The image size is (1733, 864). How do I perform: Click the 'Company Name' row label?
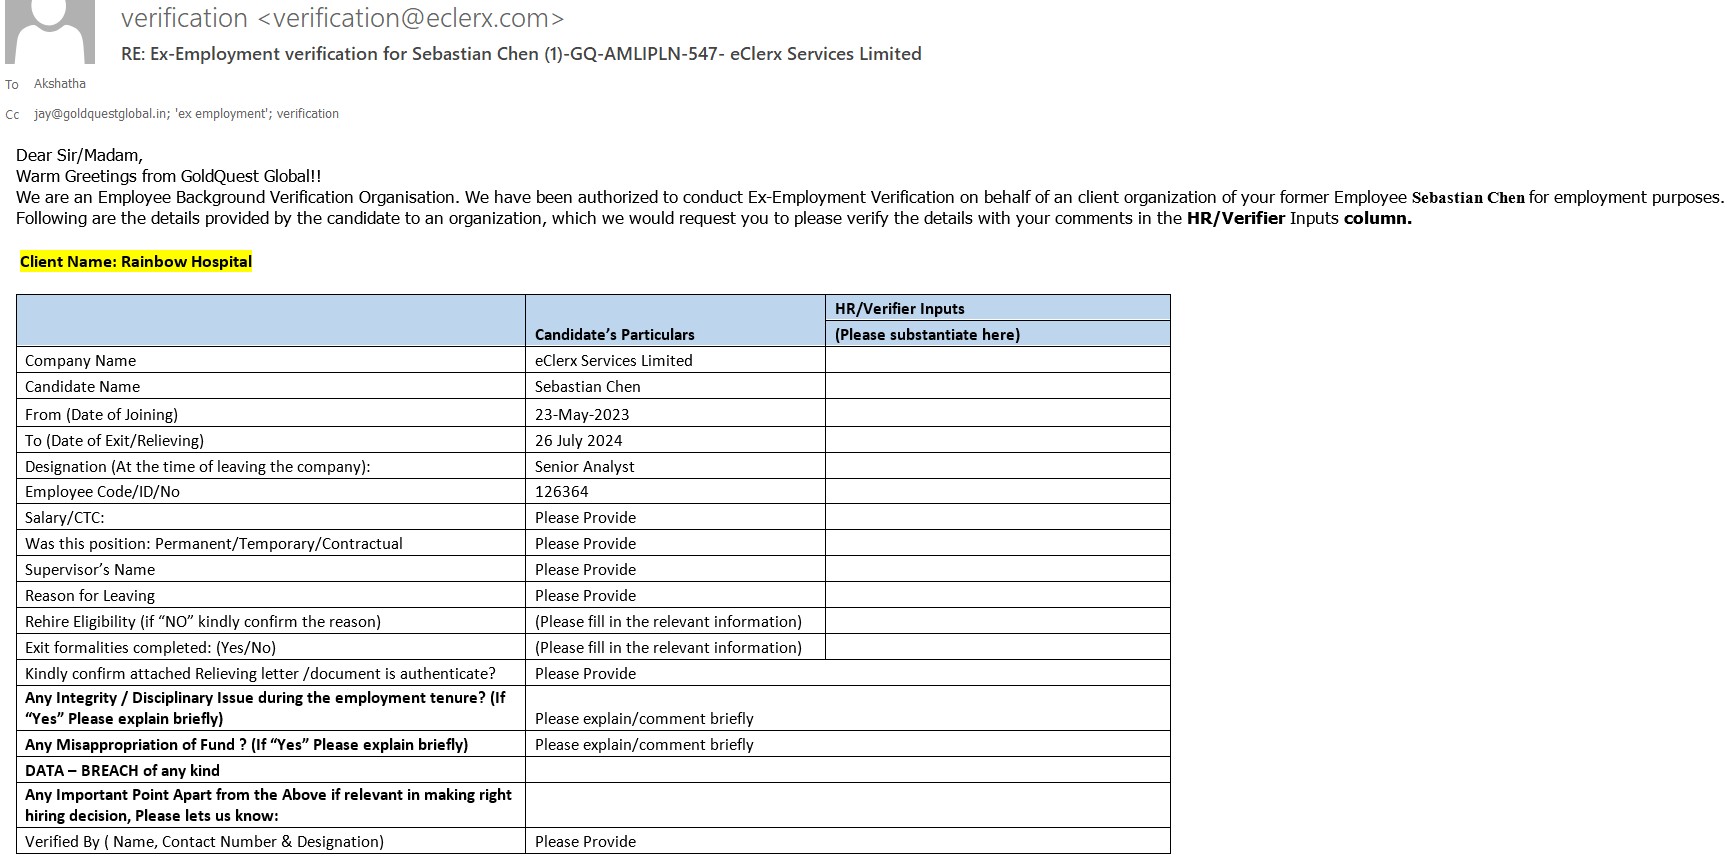click(81, 360)
